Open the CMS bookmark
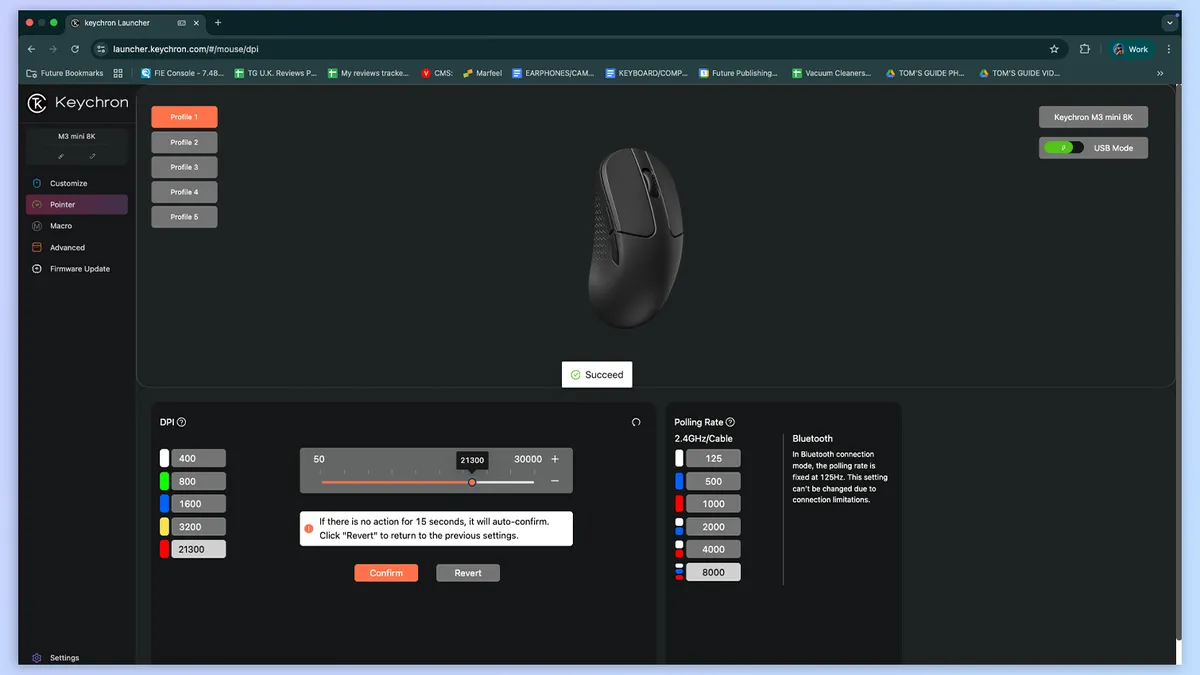Image resolution: width=1200 pixels, height=675 pixels. (437, 73)
